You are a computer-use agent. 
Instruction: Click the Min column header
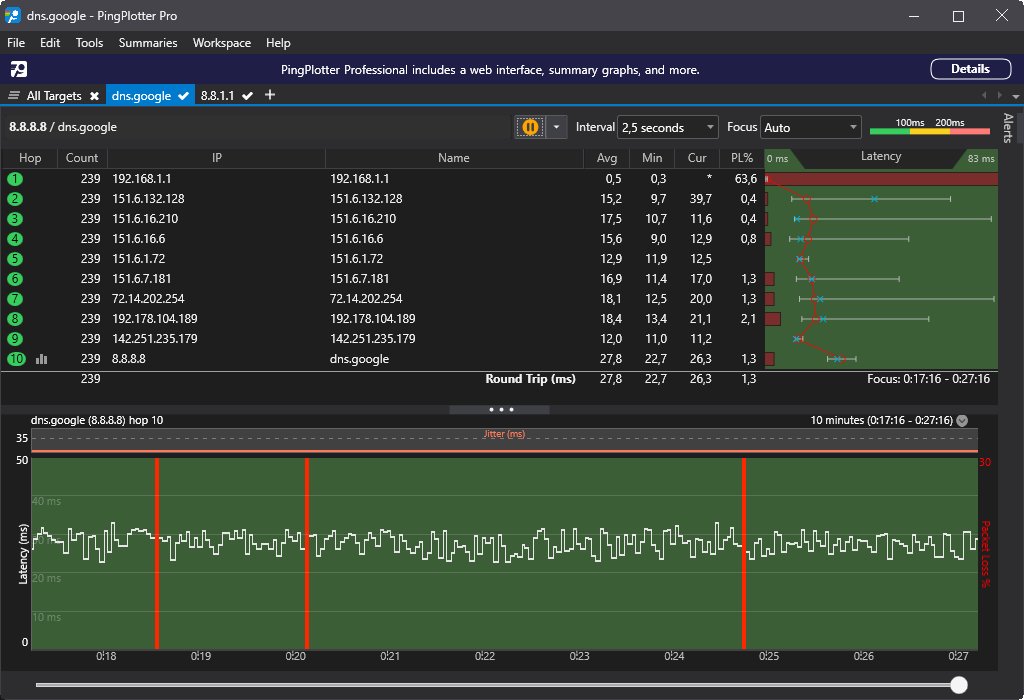coord(652,158)
